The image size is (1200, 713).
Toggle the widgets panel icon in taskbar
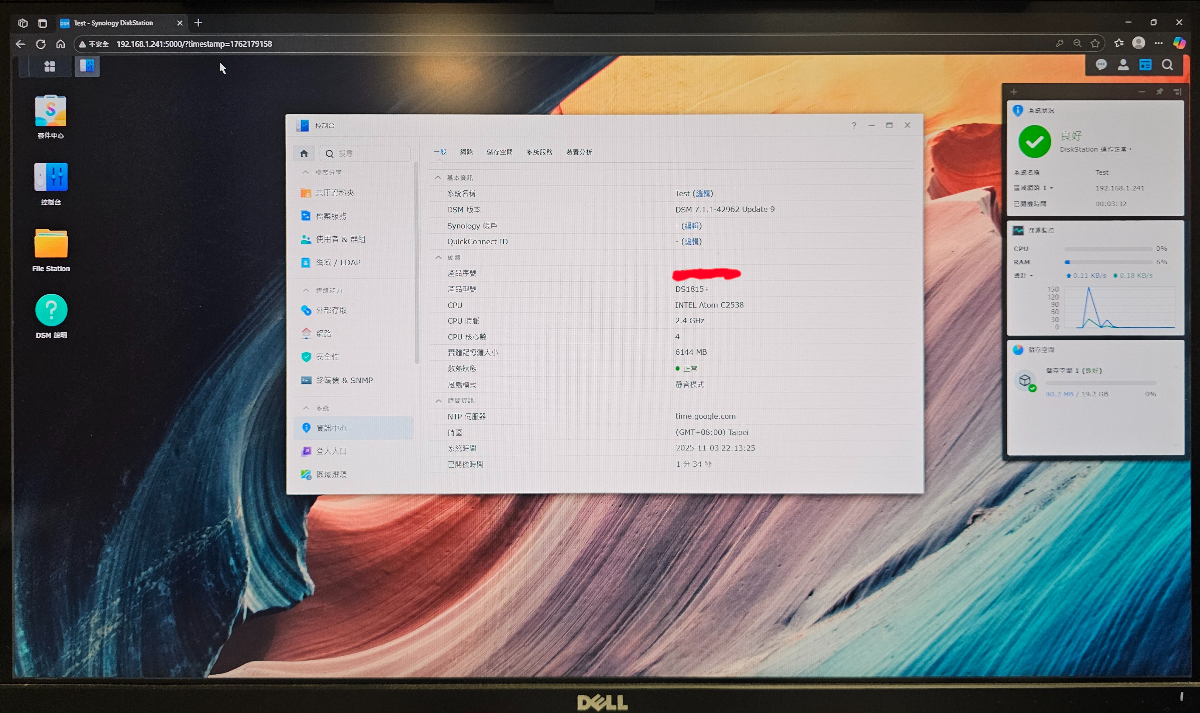(x=1145, y=65)
